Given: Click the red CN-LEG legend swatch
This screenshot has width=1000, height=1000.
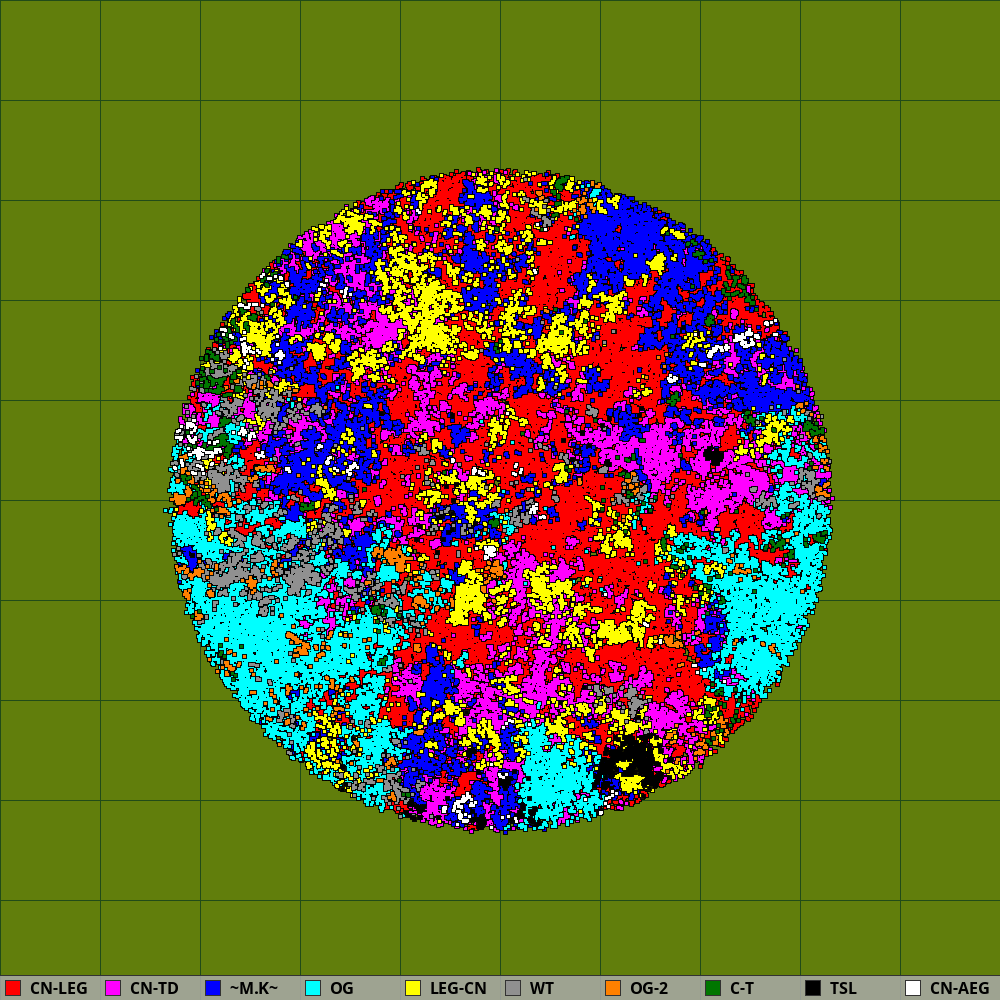Looking at the screenshot, I should (x=13, y=988).
